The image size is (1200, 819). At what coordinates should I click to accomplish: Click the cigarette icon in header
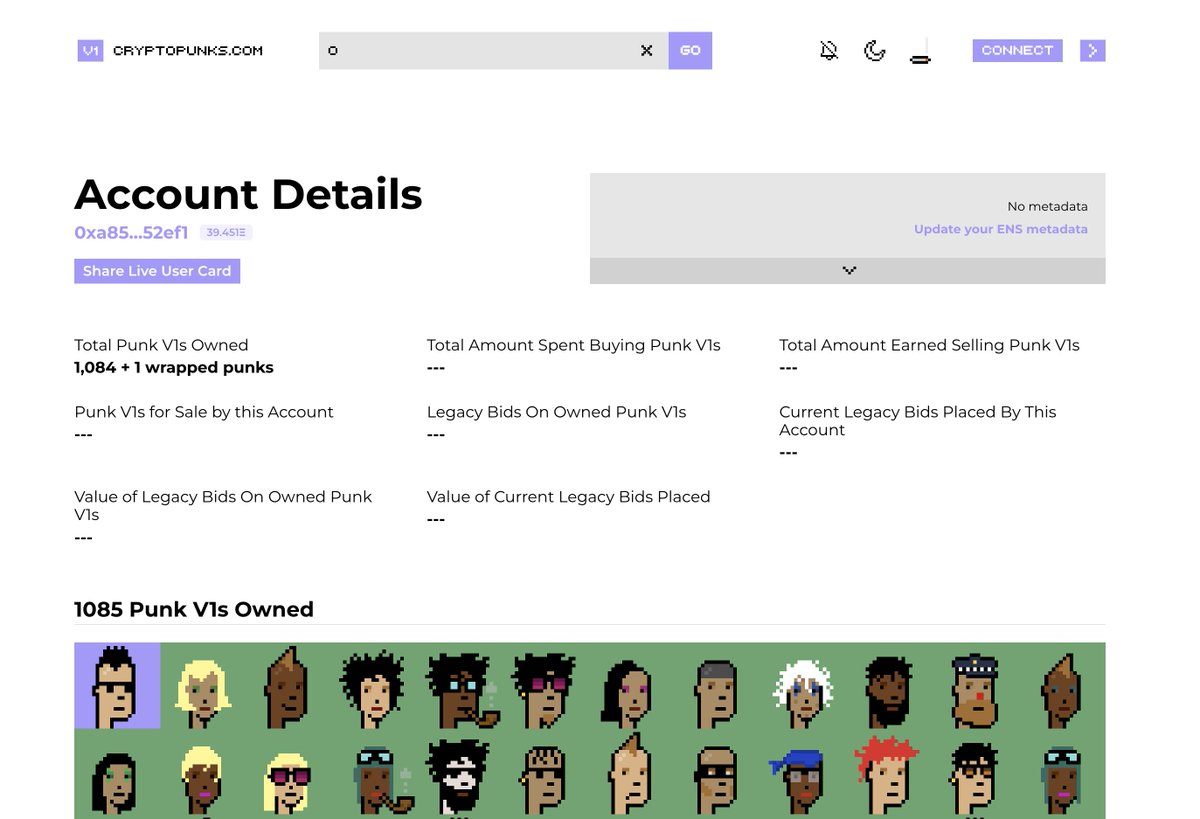[x=921, y=52]
